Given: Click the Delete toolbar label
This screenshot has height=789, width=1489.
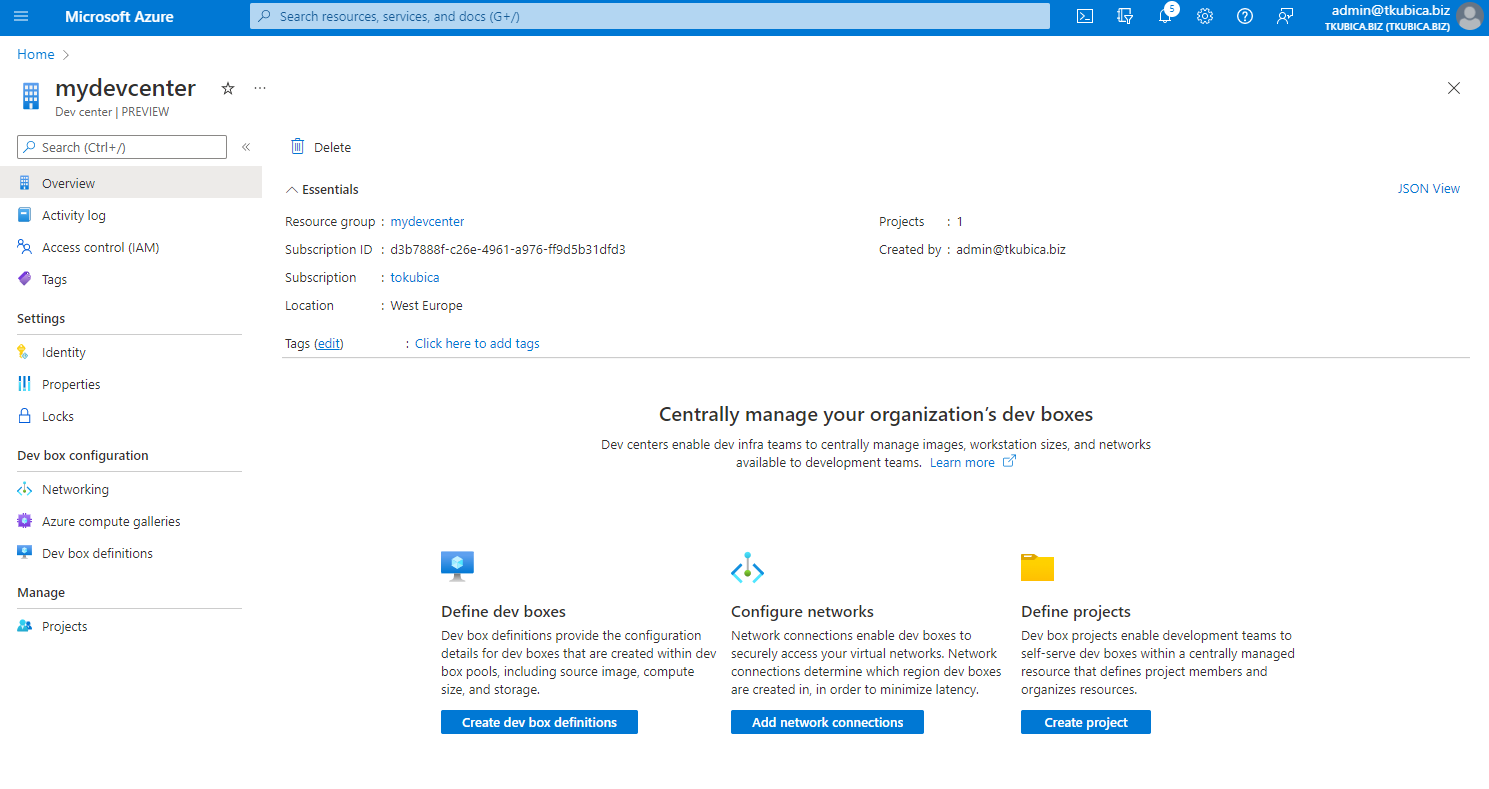Looking at the screenshot, I should (x=333, y=147).
